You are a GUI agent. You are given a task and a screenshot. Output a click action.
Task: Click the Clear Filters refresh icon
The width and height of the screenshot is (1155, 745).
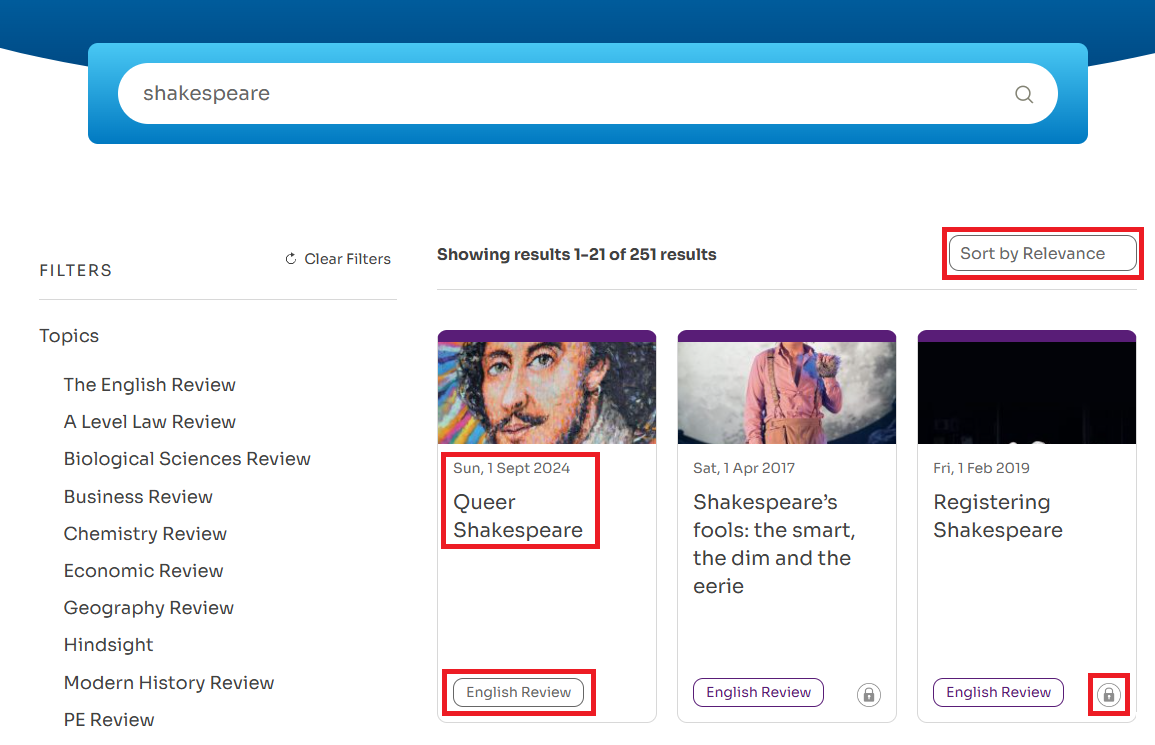[x=291, y=259]
